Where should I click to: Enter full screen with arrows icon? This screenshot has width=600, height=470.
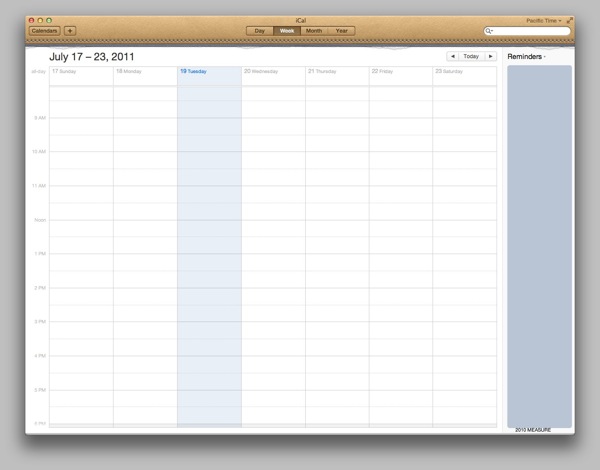570,20
